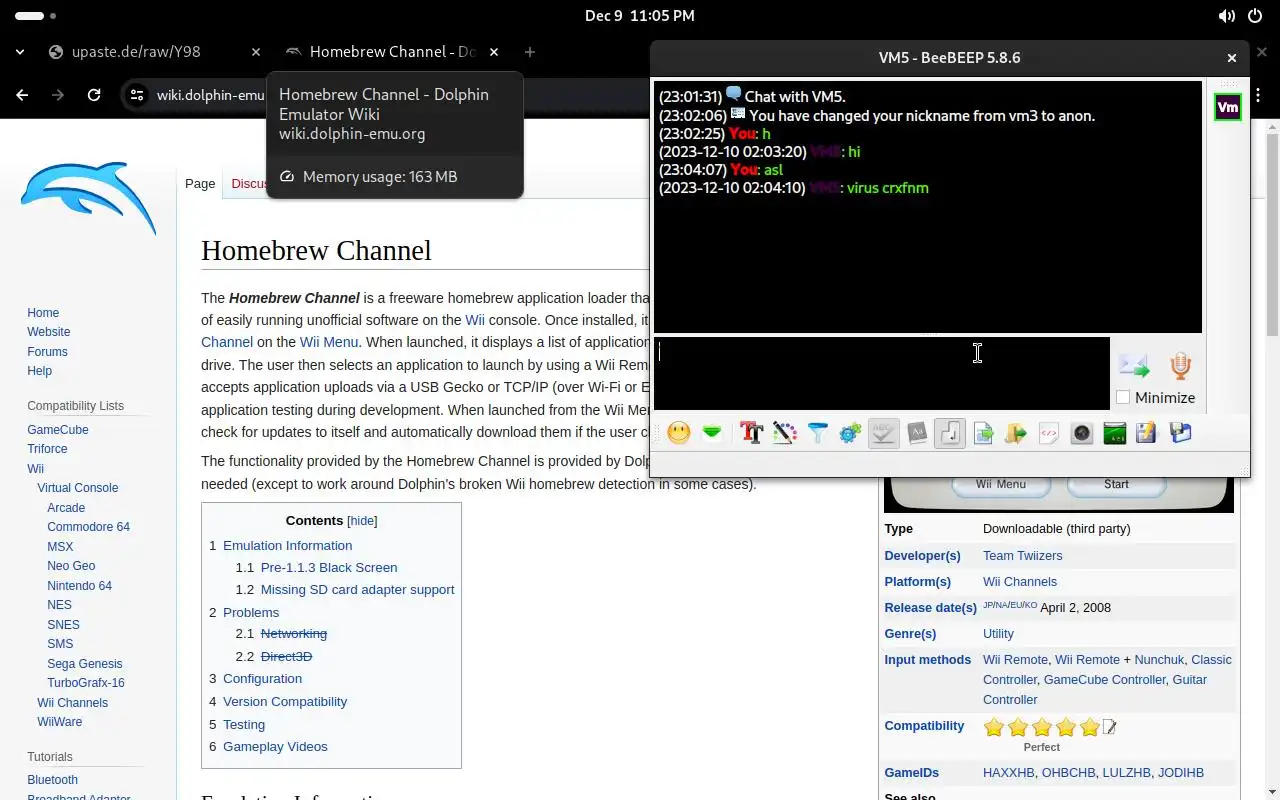
Task: Toggle the spell checking ABC icon
Action: click(883, 433)
